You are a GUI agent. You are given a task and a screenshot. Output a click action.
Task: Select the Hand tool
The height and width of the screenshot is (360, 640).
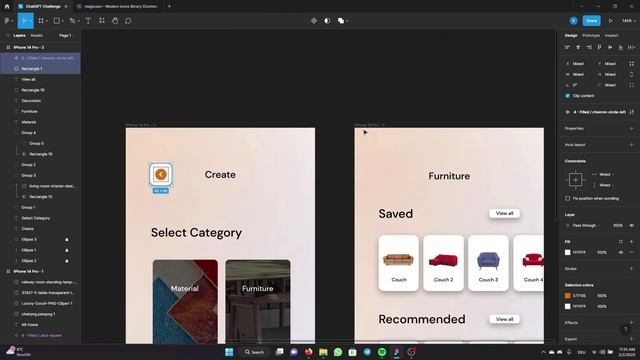coord(115,21)
